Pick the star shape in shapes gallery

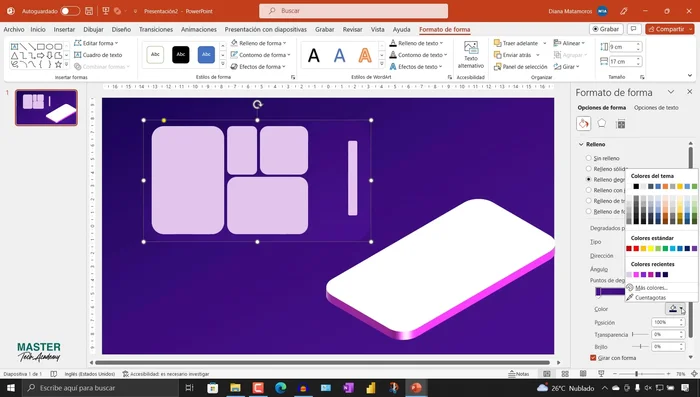[x=58, y=64]
